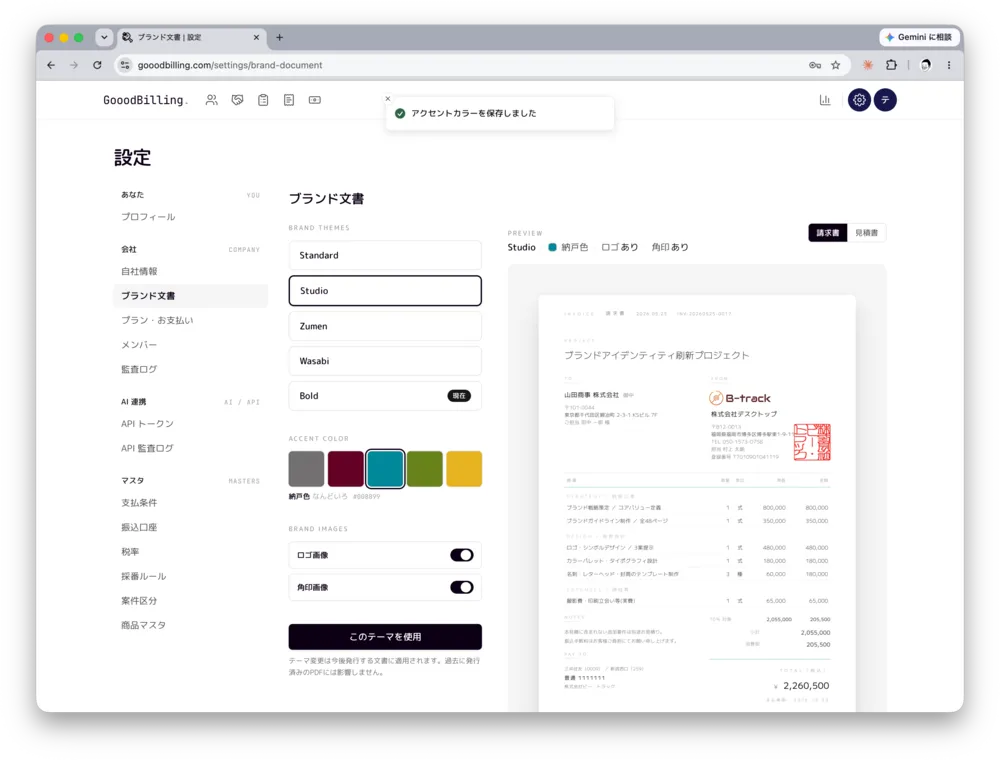Open the browser extensions puzzle icon
This screenshot has height=760, width=1000.
pos(892,65)
